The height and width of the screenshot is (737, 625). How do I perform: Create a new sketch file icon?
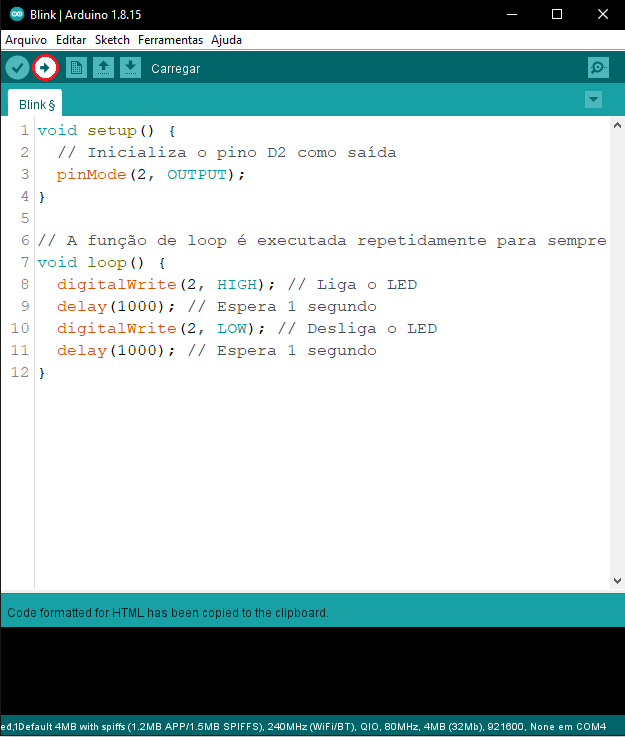(x=76, y=68)
